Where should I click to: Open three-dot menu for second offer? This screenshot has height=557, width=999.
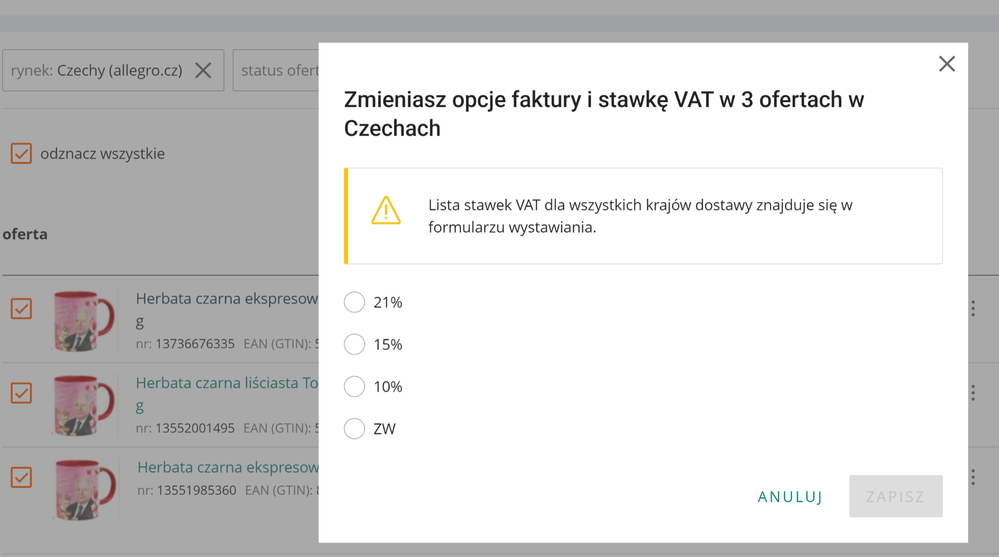(972, 393)
